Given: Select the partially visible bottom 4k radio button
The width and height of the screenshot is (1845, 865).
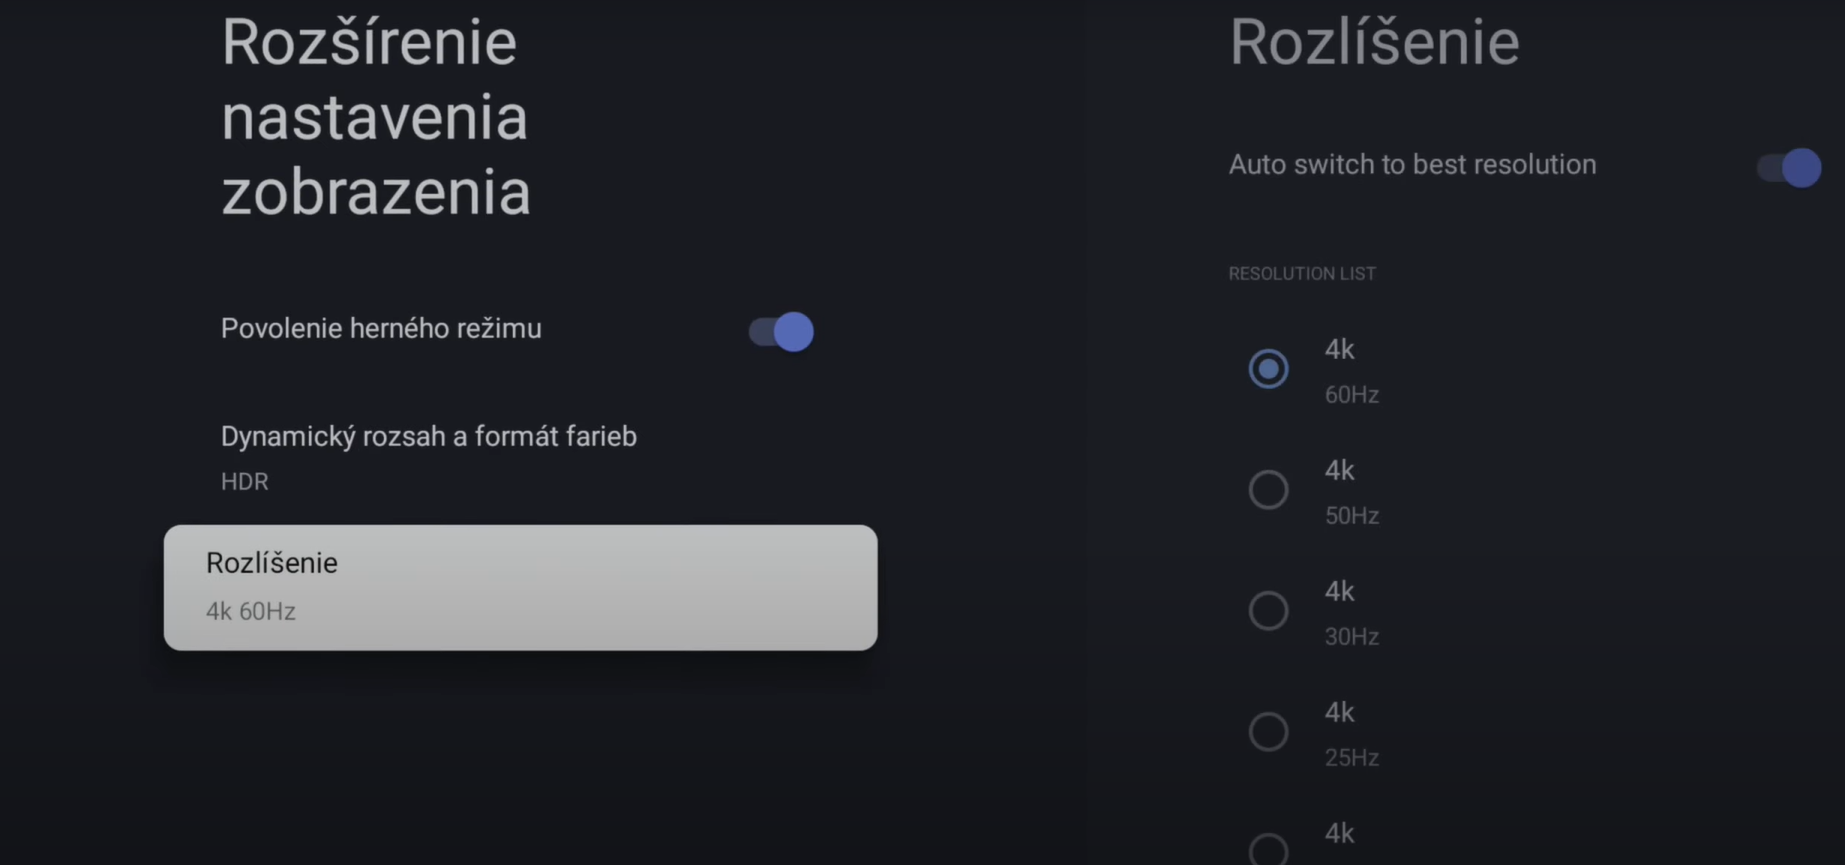Looking at the screenshot, I should 1268,849.
